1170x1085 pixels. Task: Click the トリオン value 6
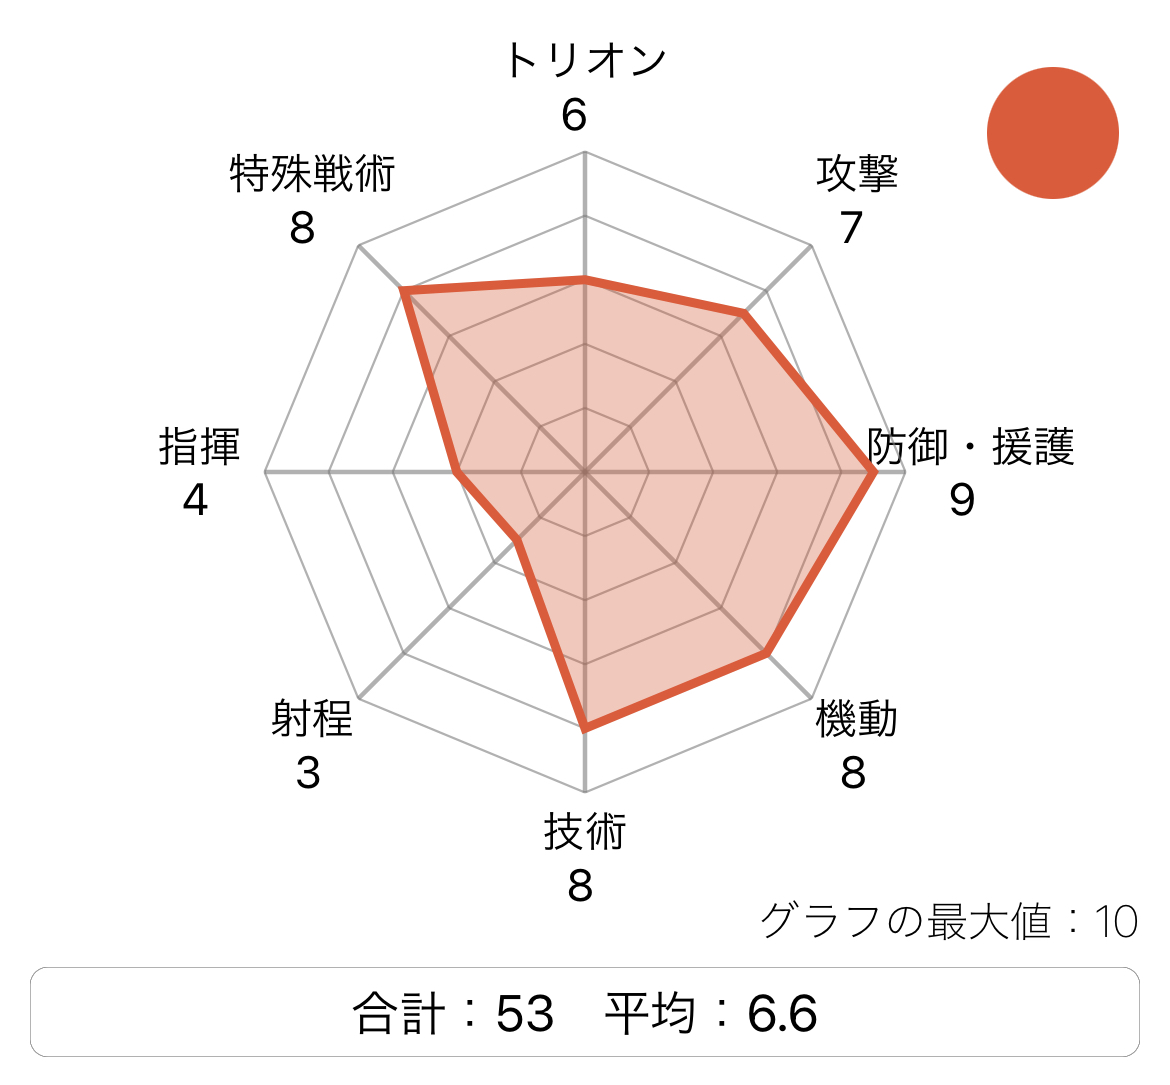coord(574,115)
